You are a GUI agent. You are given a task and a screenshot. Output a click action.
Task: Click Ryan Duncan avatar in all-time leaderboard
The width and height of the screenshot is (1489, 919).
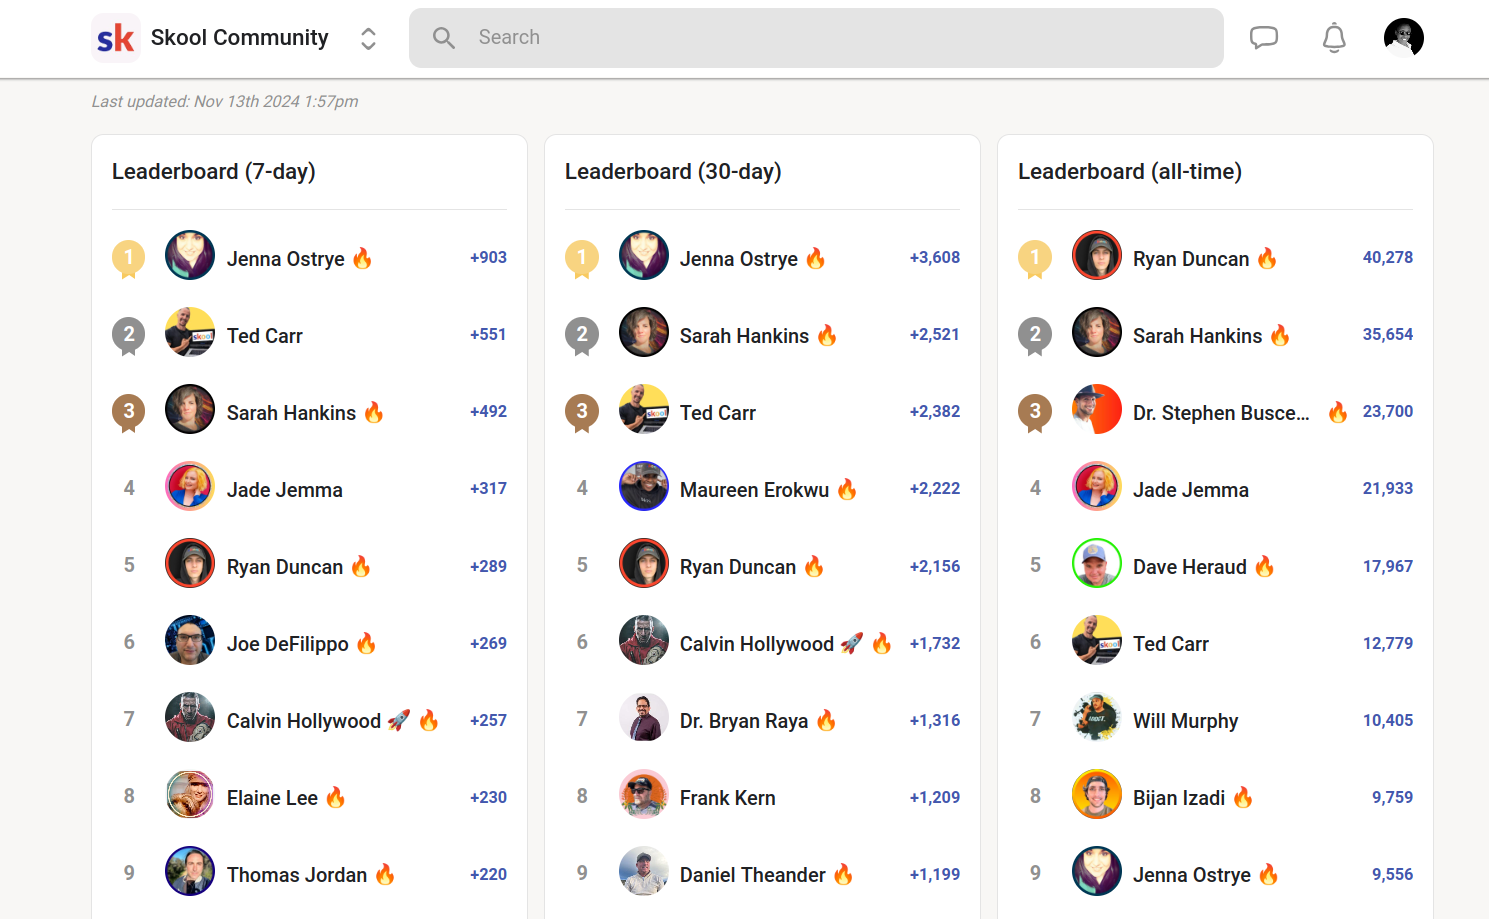(1097, 255)
